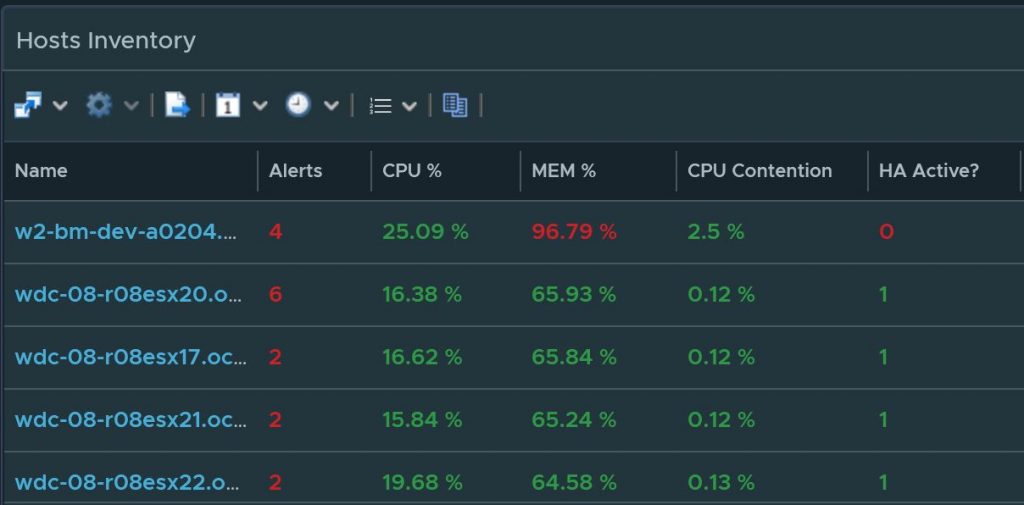
Task: Sort by the Alerts column header
Action: [295, 171]
